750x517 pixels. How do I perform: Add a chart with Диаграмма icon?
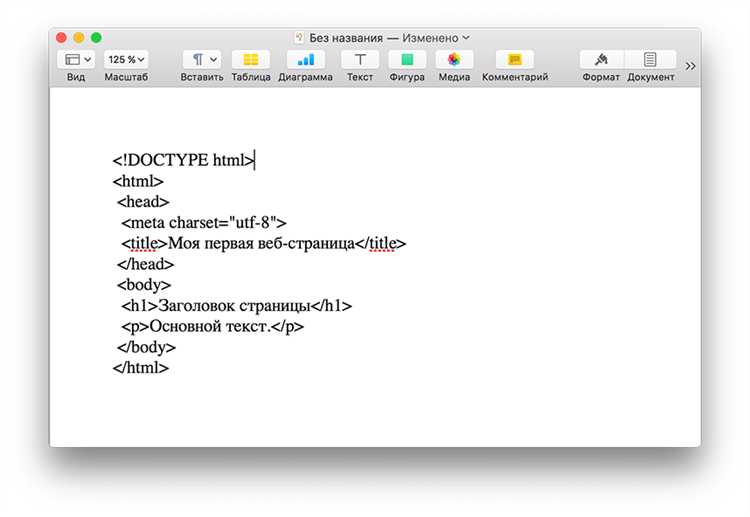[x=306, y=59]
